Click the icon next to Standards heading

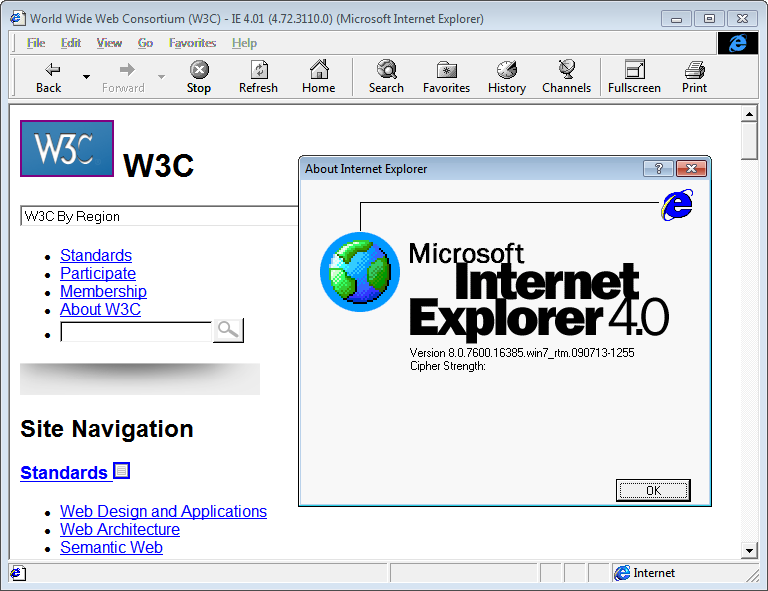pyautogui.click(x=121, y=471)
